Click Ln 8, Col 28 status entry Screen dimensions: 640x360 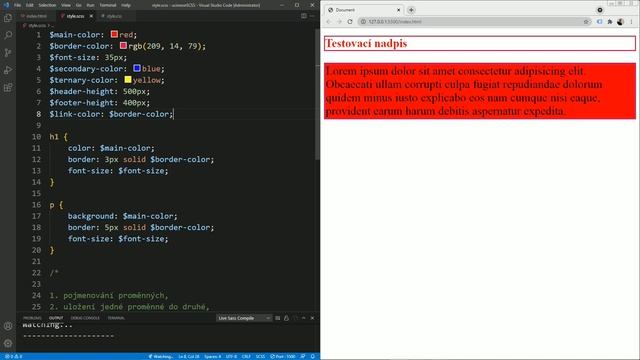pos(189,356)
